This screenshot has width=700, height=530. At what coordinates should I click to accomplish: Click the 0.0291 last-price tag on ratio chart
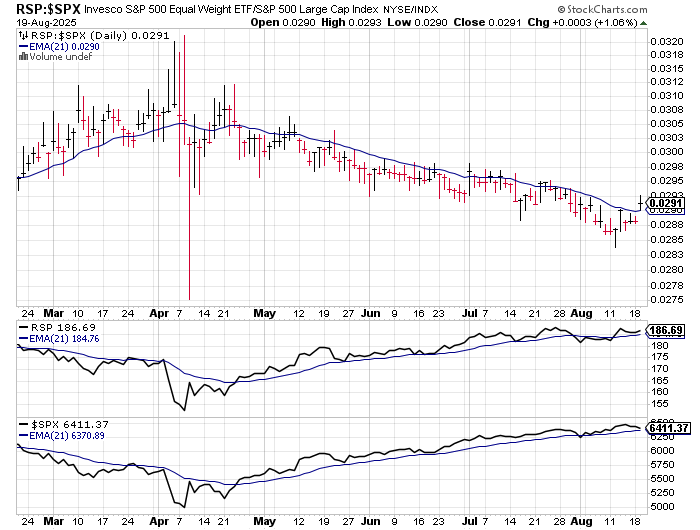(x=666, y=204)
